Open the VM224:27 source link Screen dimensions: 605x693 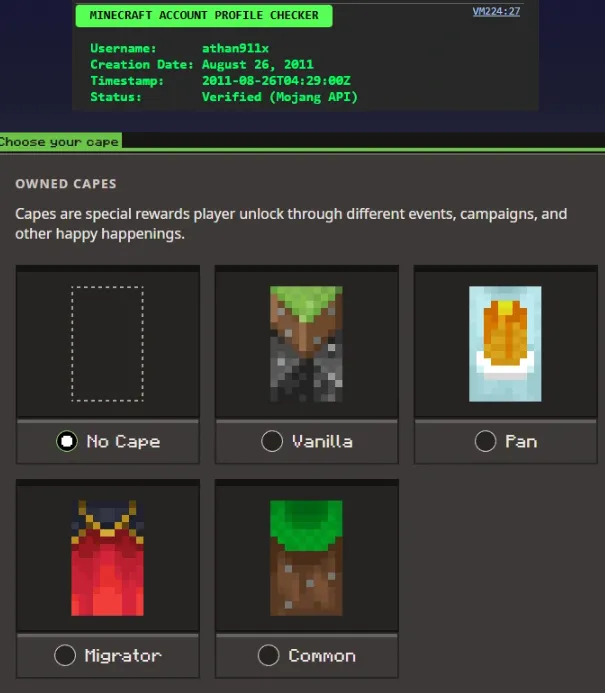pyautogui.click(x=496, y=11)
